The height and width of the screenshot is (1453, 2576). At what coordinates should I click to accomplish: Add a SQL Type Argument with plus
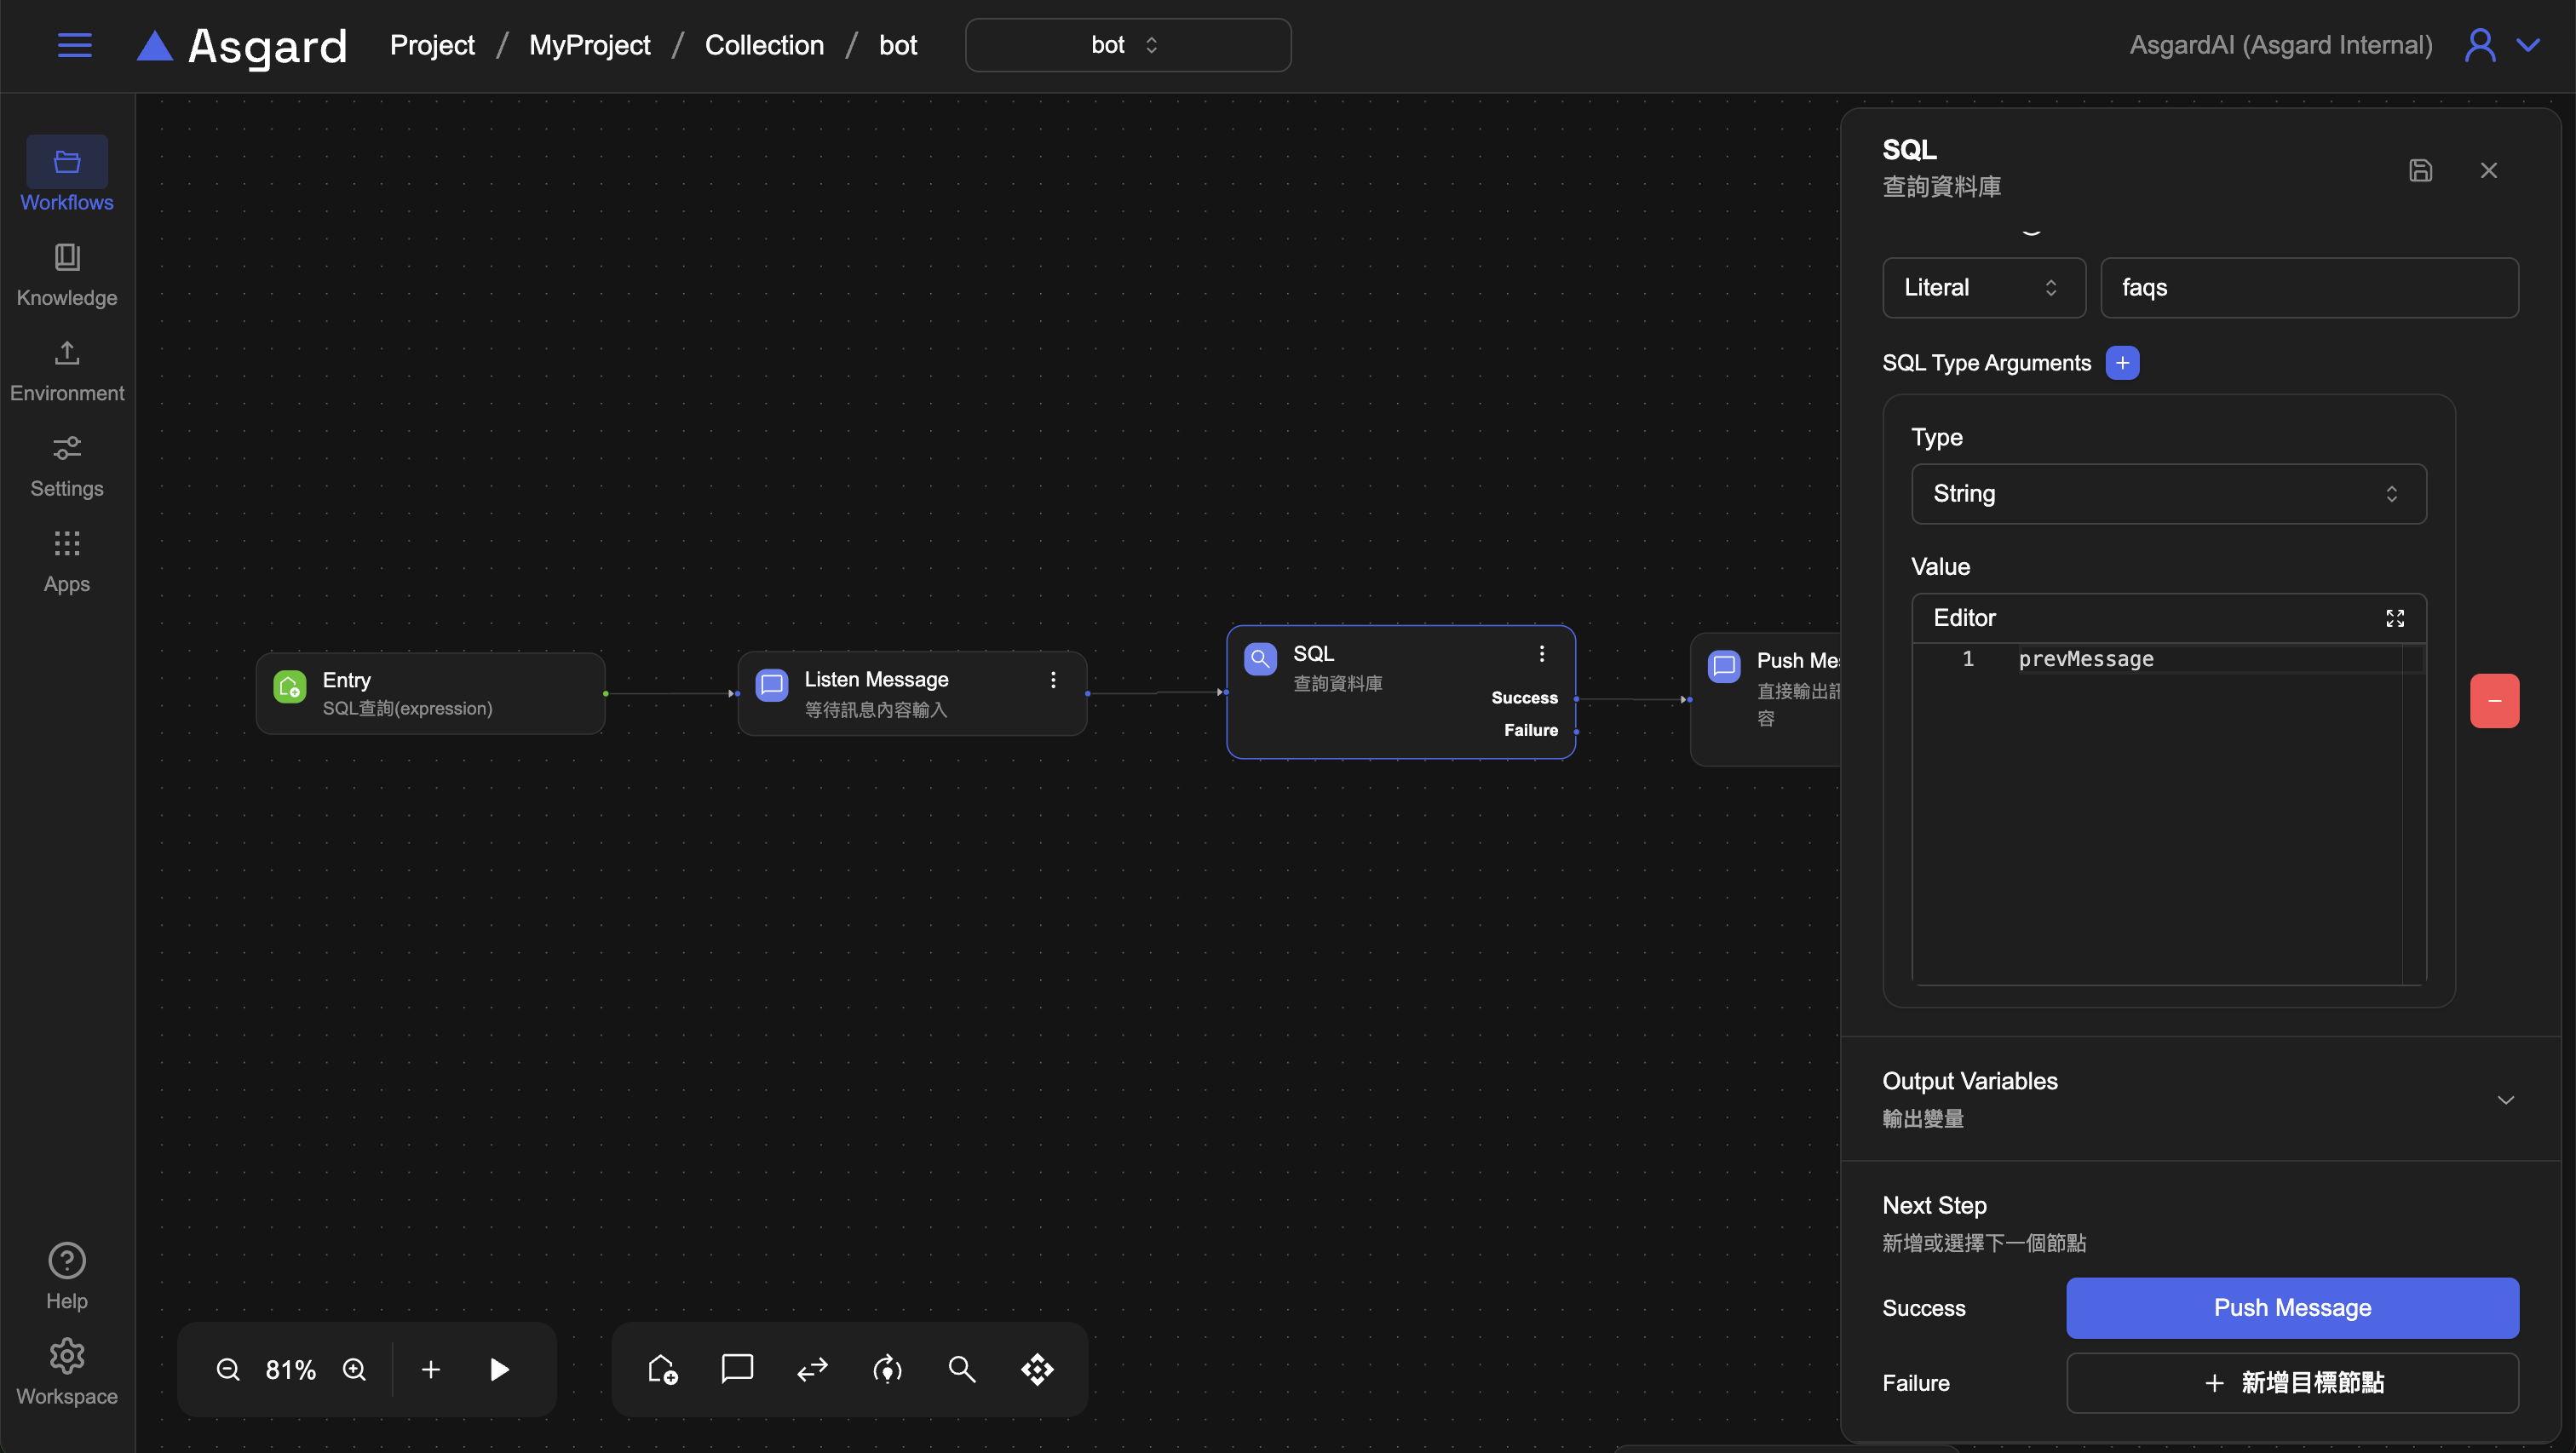pos(2122,363)
